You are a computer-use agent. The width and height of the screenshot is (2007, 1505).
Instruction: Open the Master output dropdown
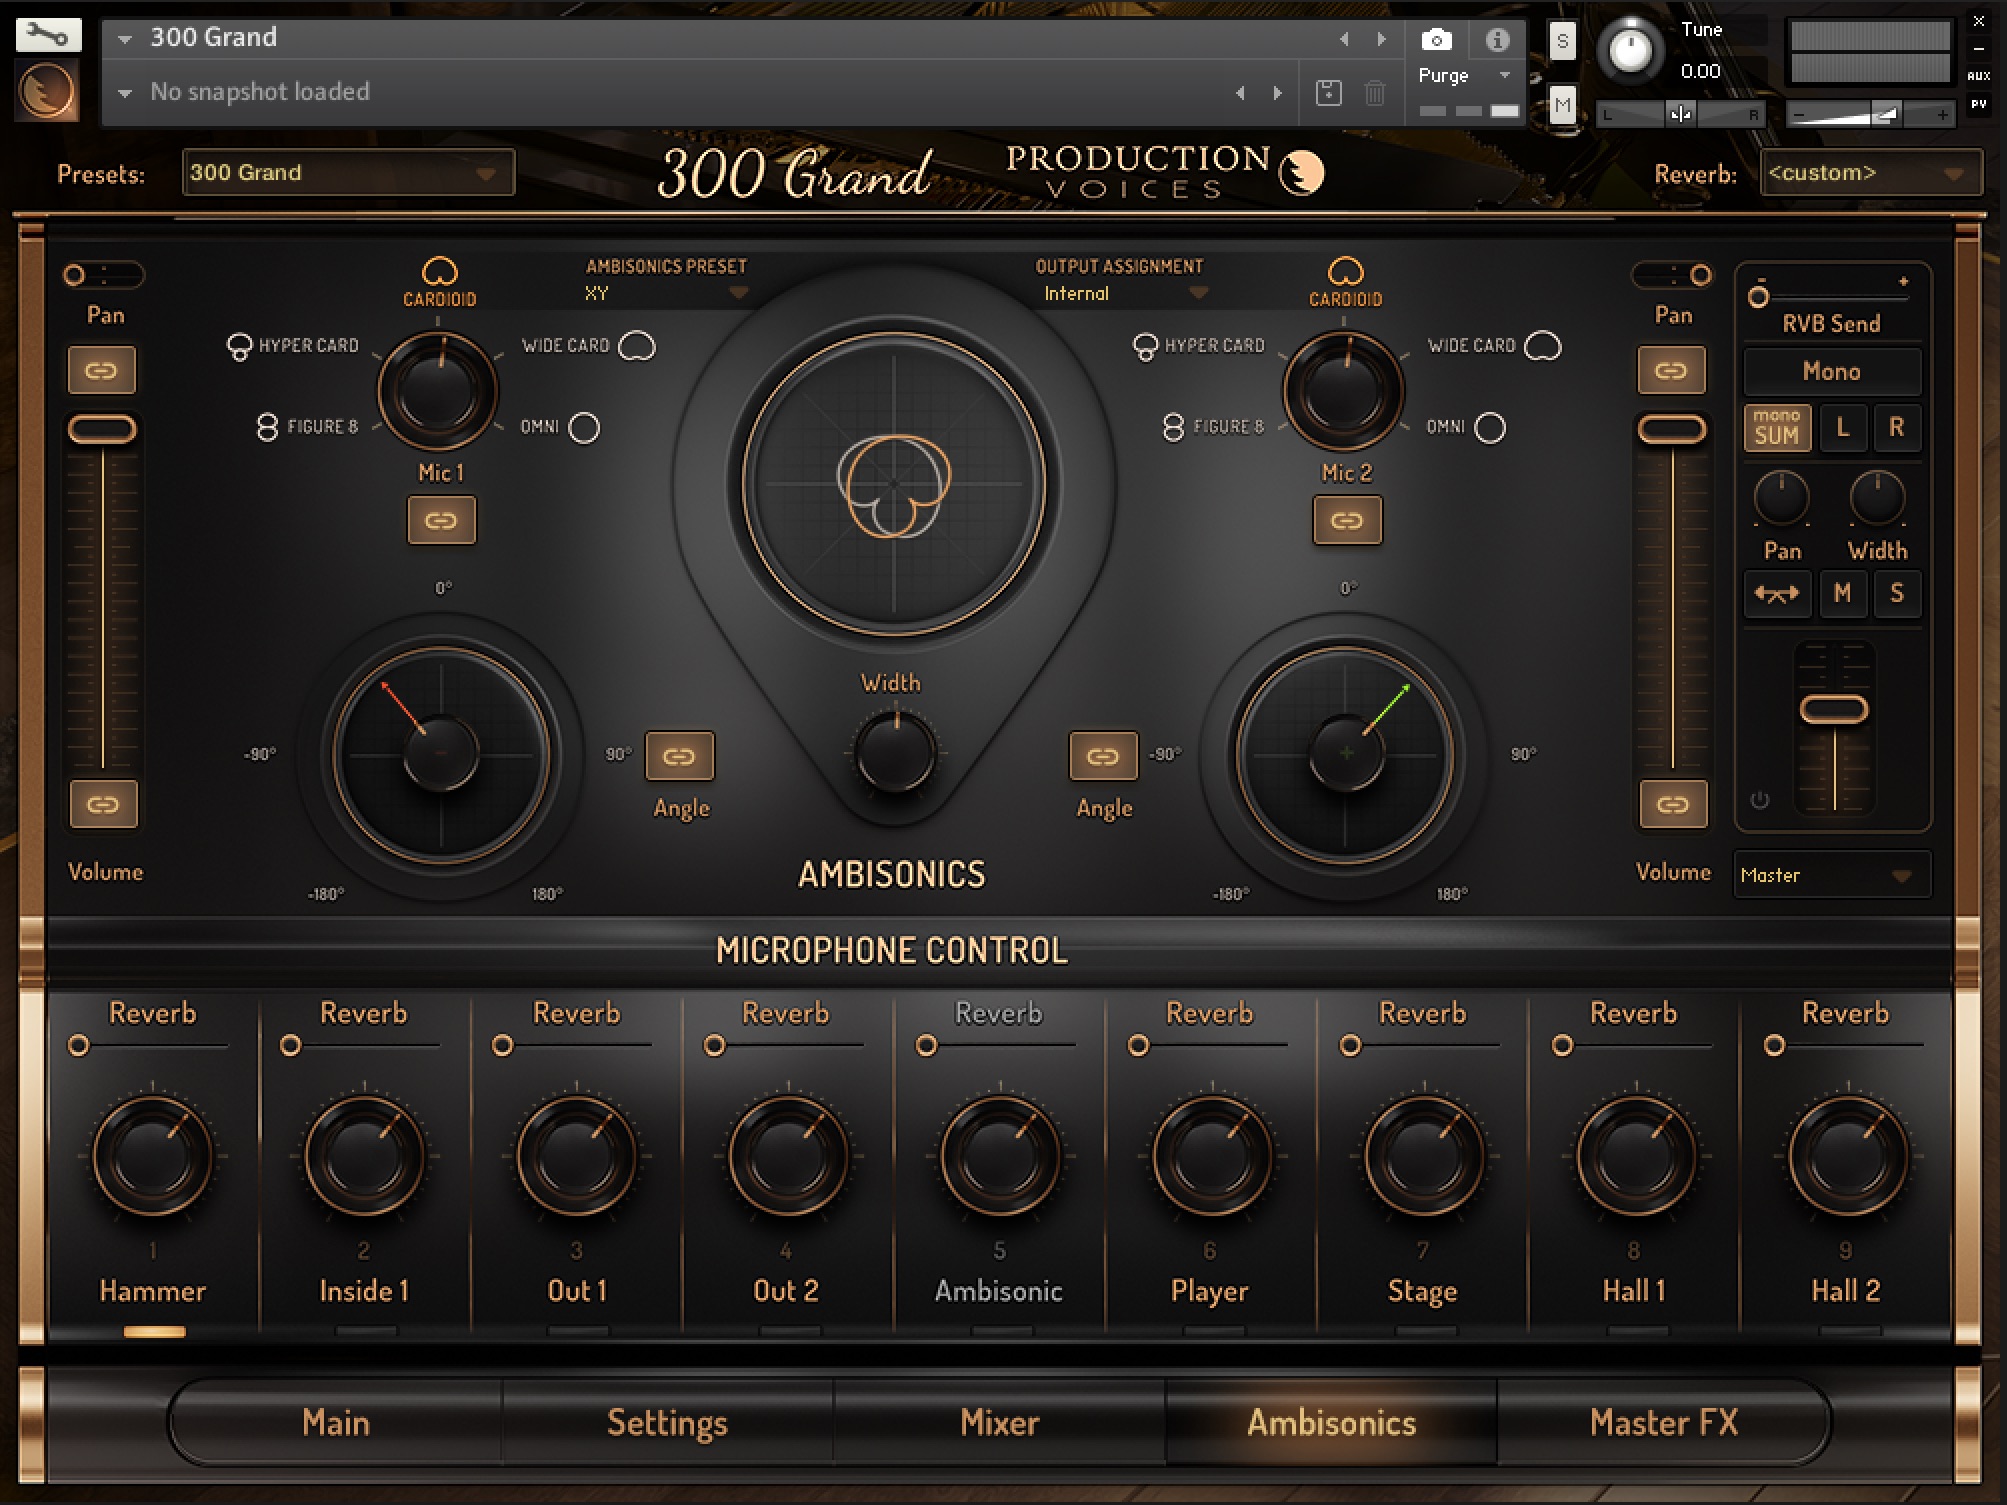pos(1831,875)
